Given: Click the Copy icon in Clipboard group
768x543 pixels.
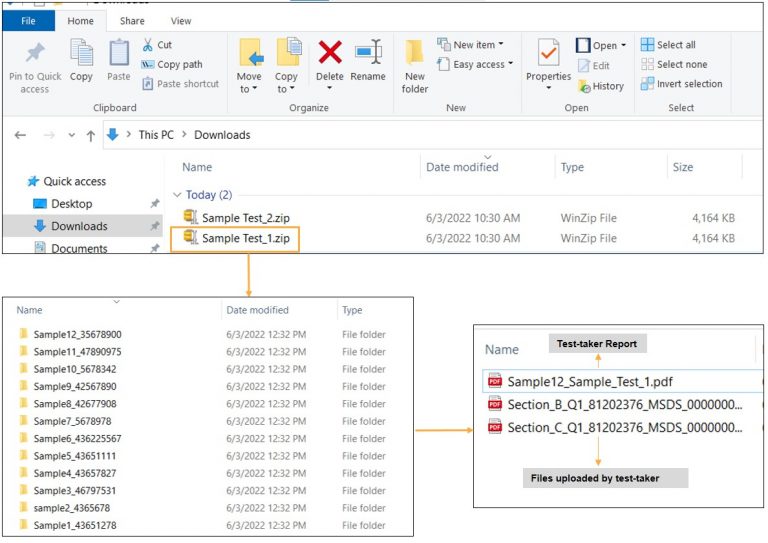Looking at the screenshot, I should tap(81, 54).
